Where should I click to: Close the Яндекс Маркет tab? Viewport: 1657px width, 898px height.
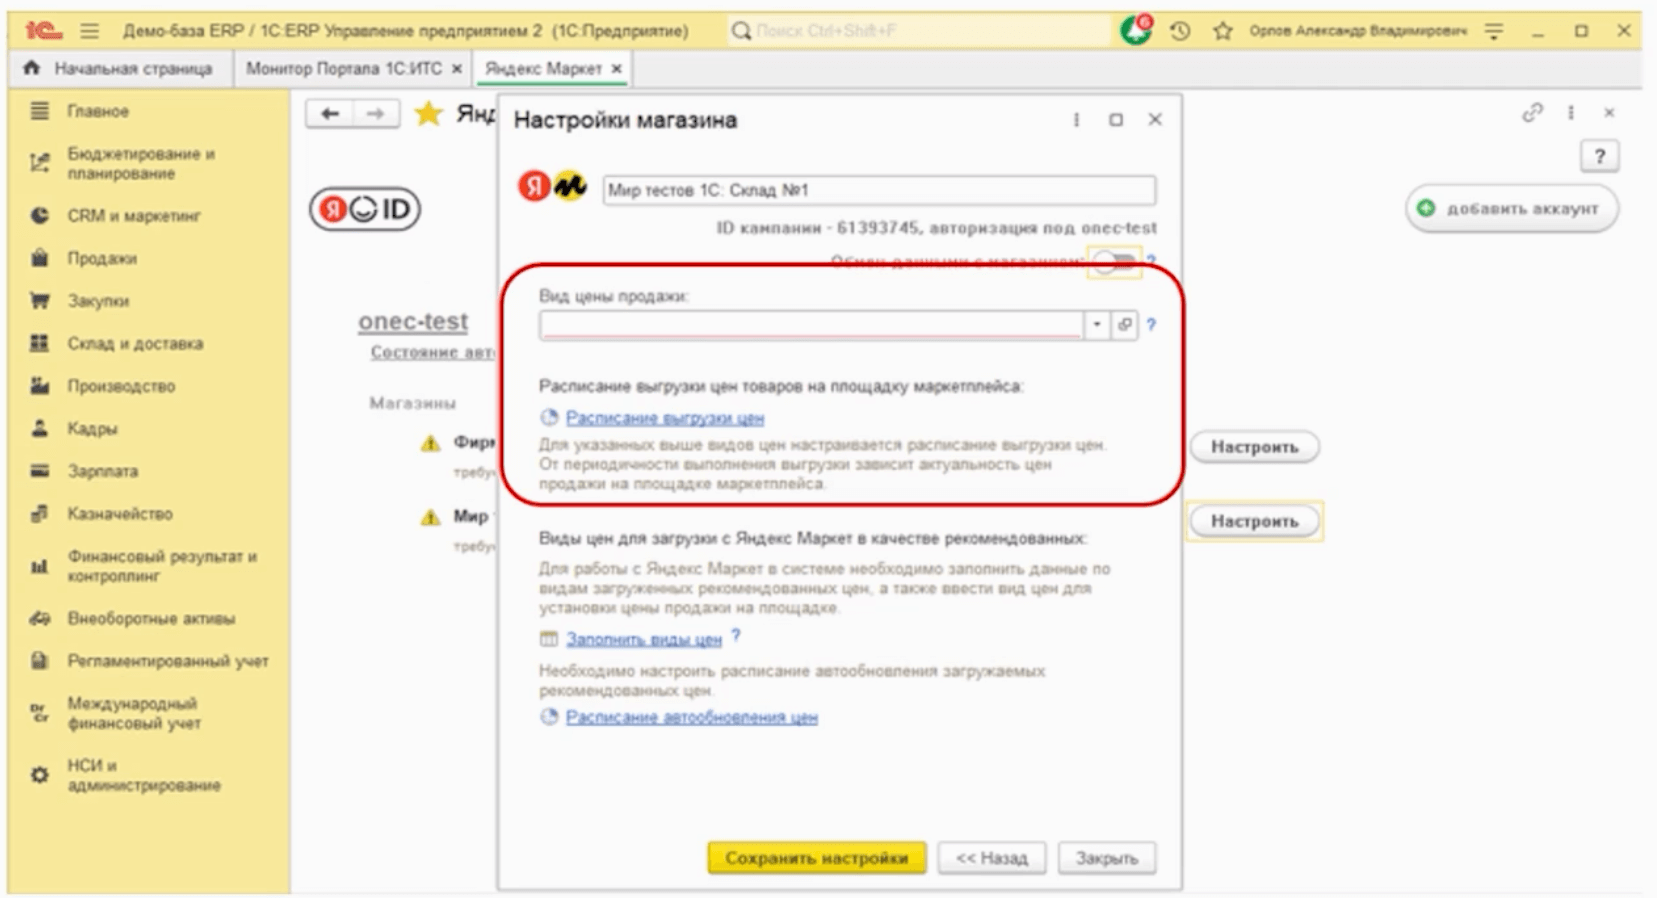pyautogui.click(x=616, y=68)
